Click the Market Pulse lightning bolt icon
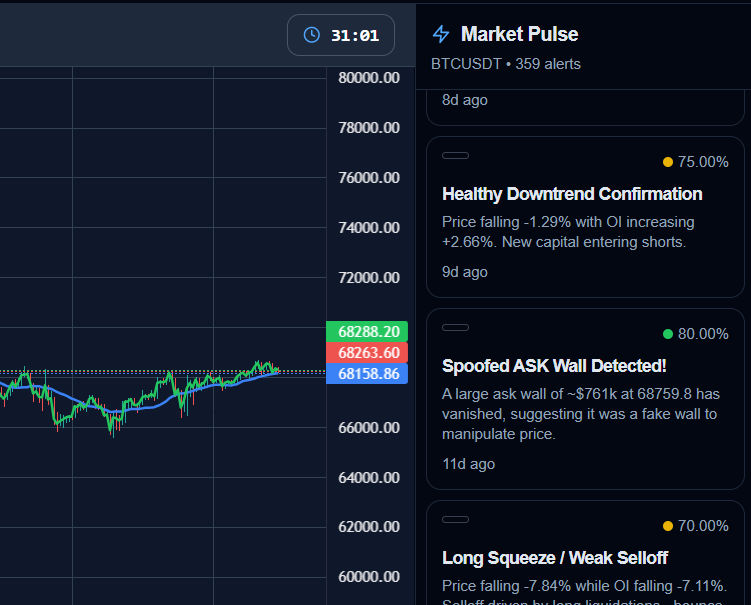Image resolution: width=751 pixels, height=605 pixels. 441,34
